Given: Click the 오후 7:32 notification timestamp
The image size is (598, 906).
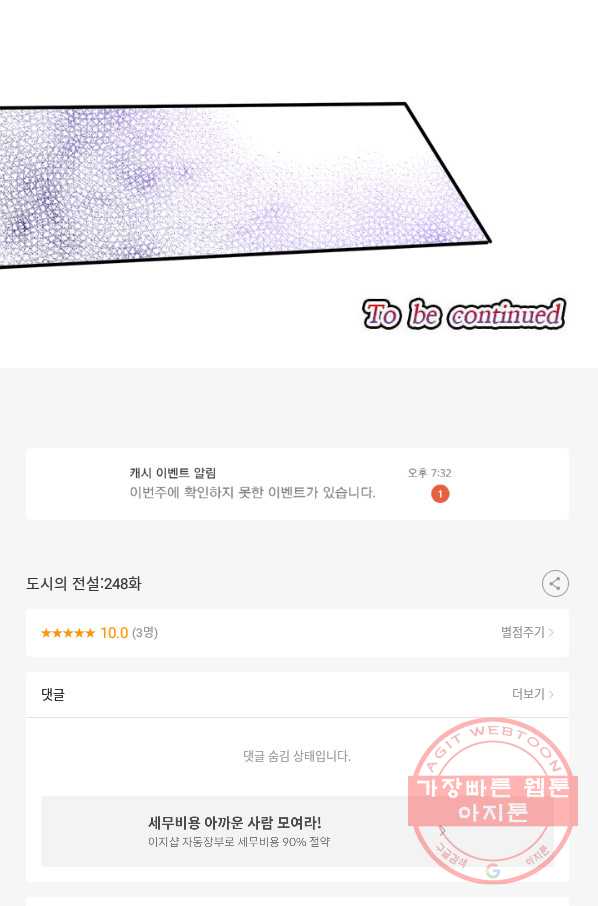Looking at the screenshot, I should [429, 473].
